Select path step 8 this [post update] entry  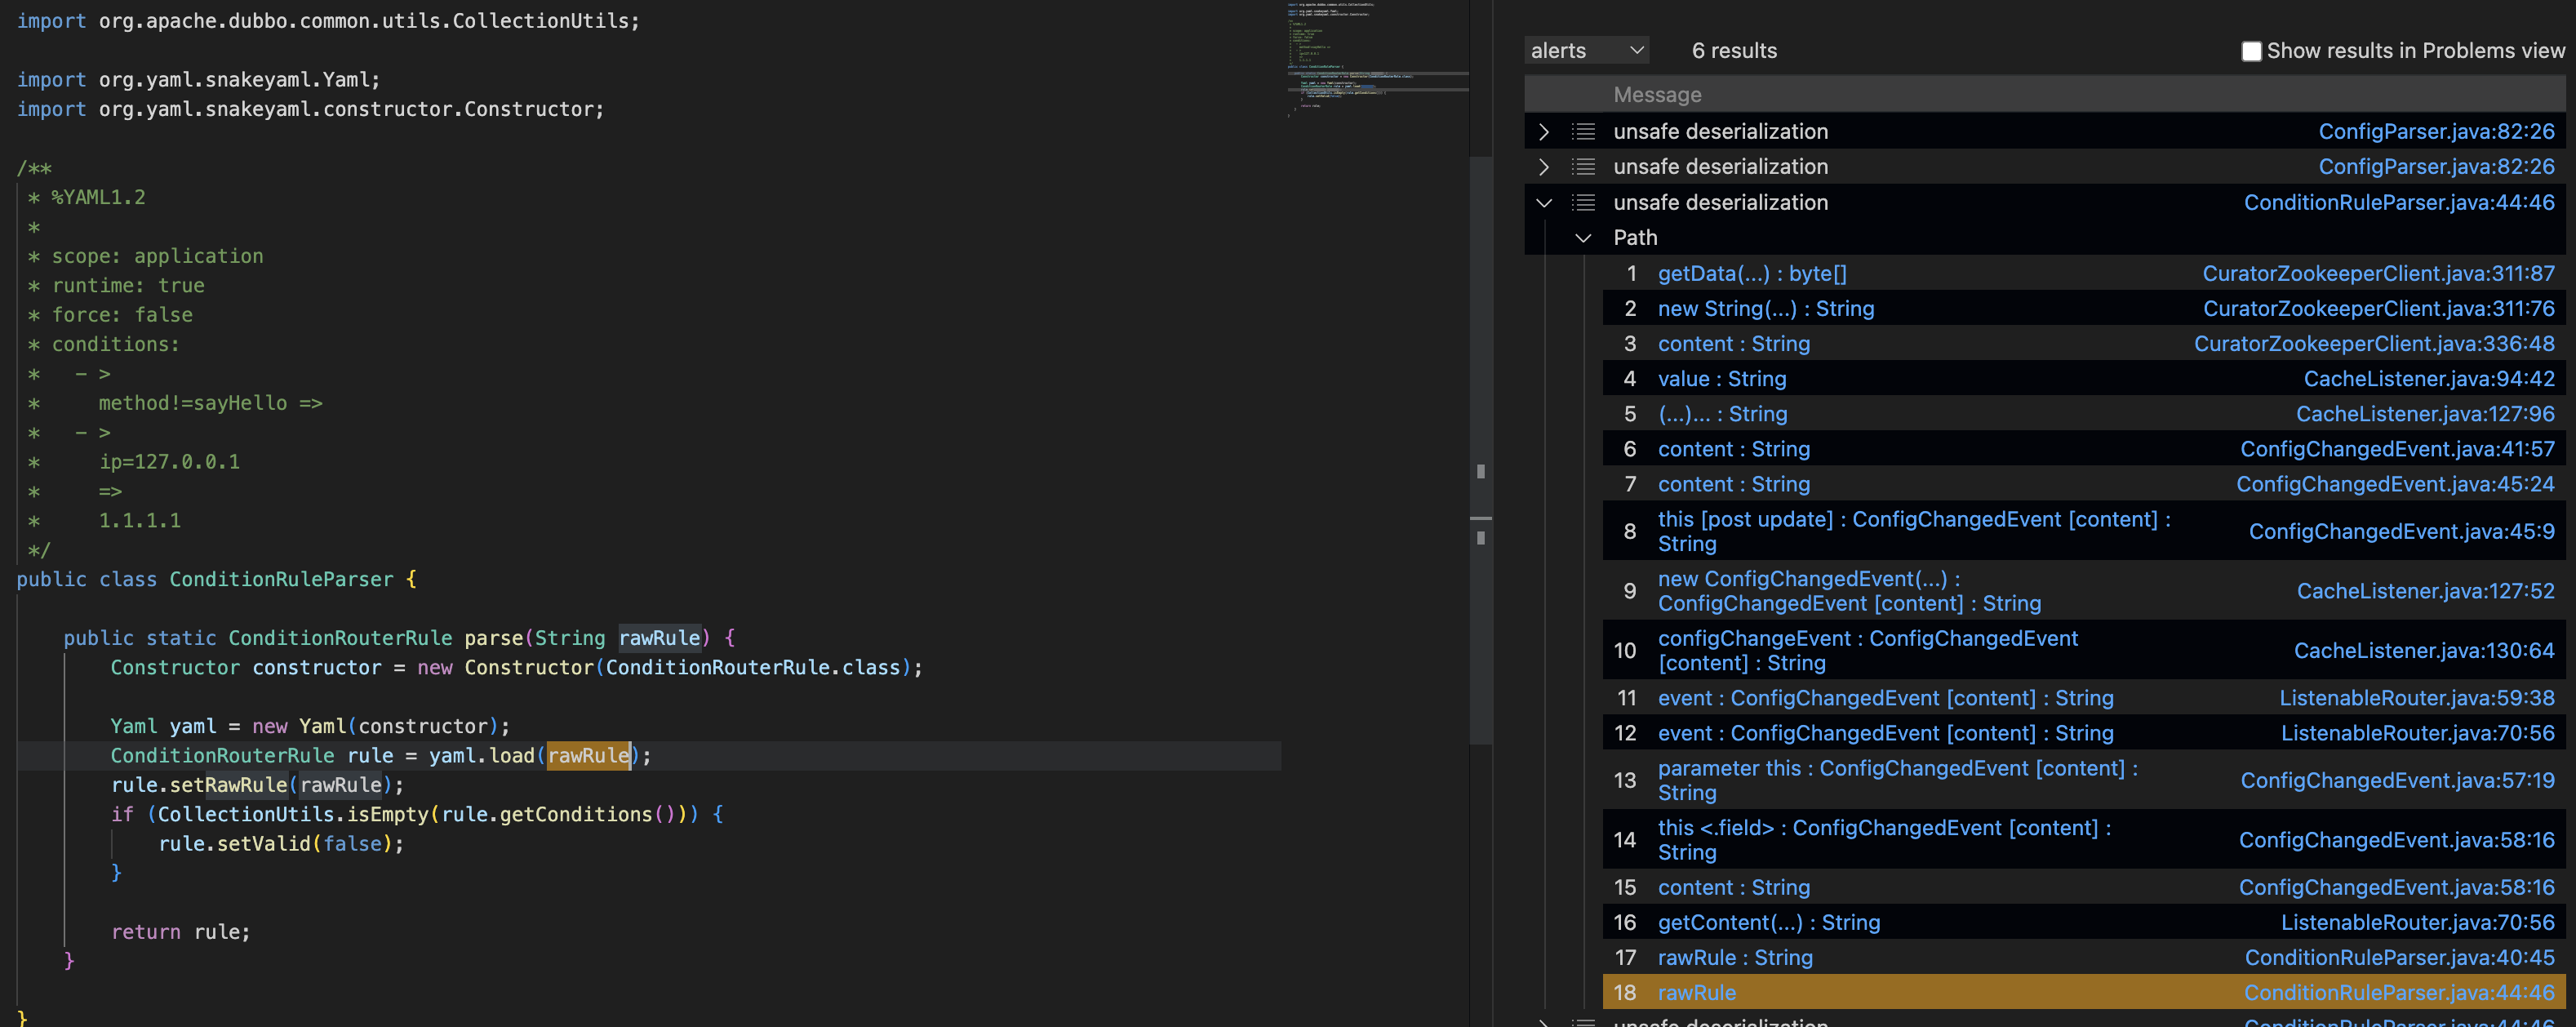tap(1914, 531)
